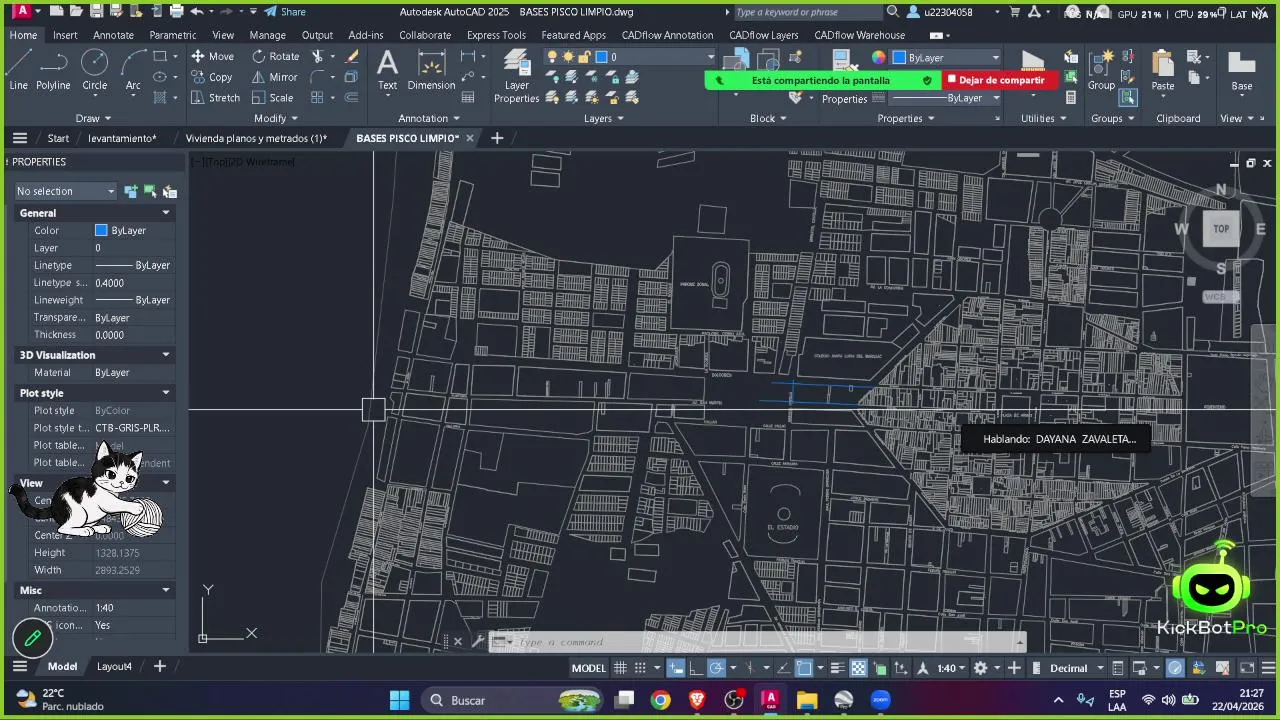Screen dimensions: 1280x720
Task: Click the Autodesk application menu logo
Action: [x=20, y=12]
